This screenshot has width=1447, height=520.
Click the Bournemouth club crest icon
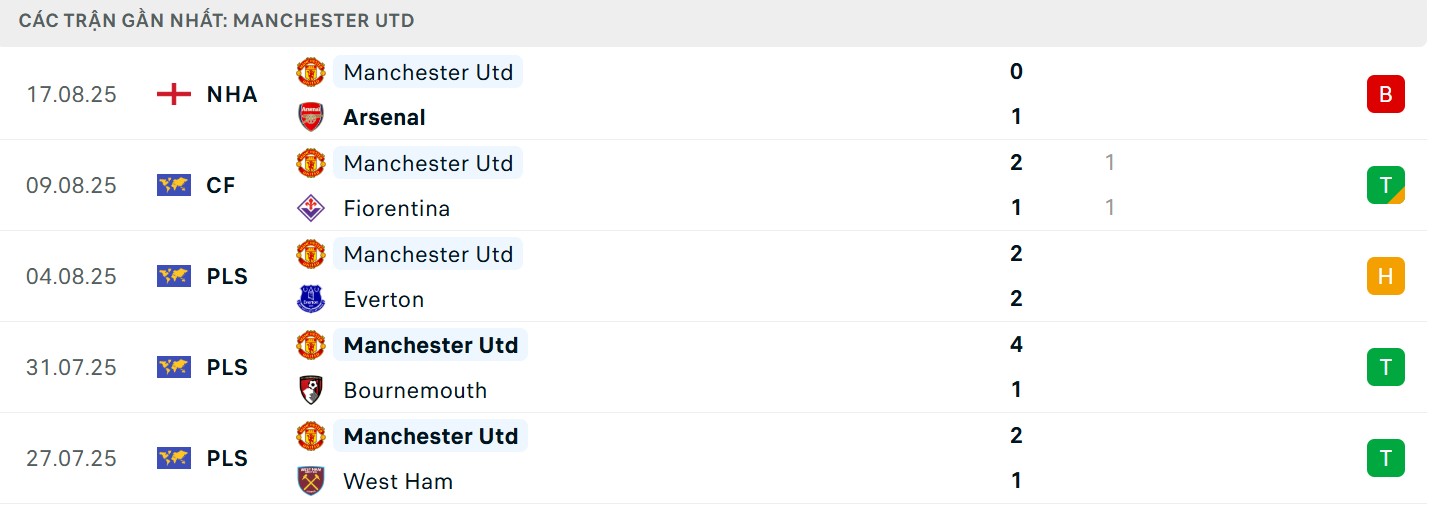311,390
